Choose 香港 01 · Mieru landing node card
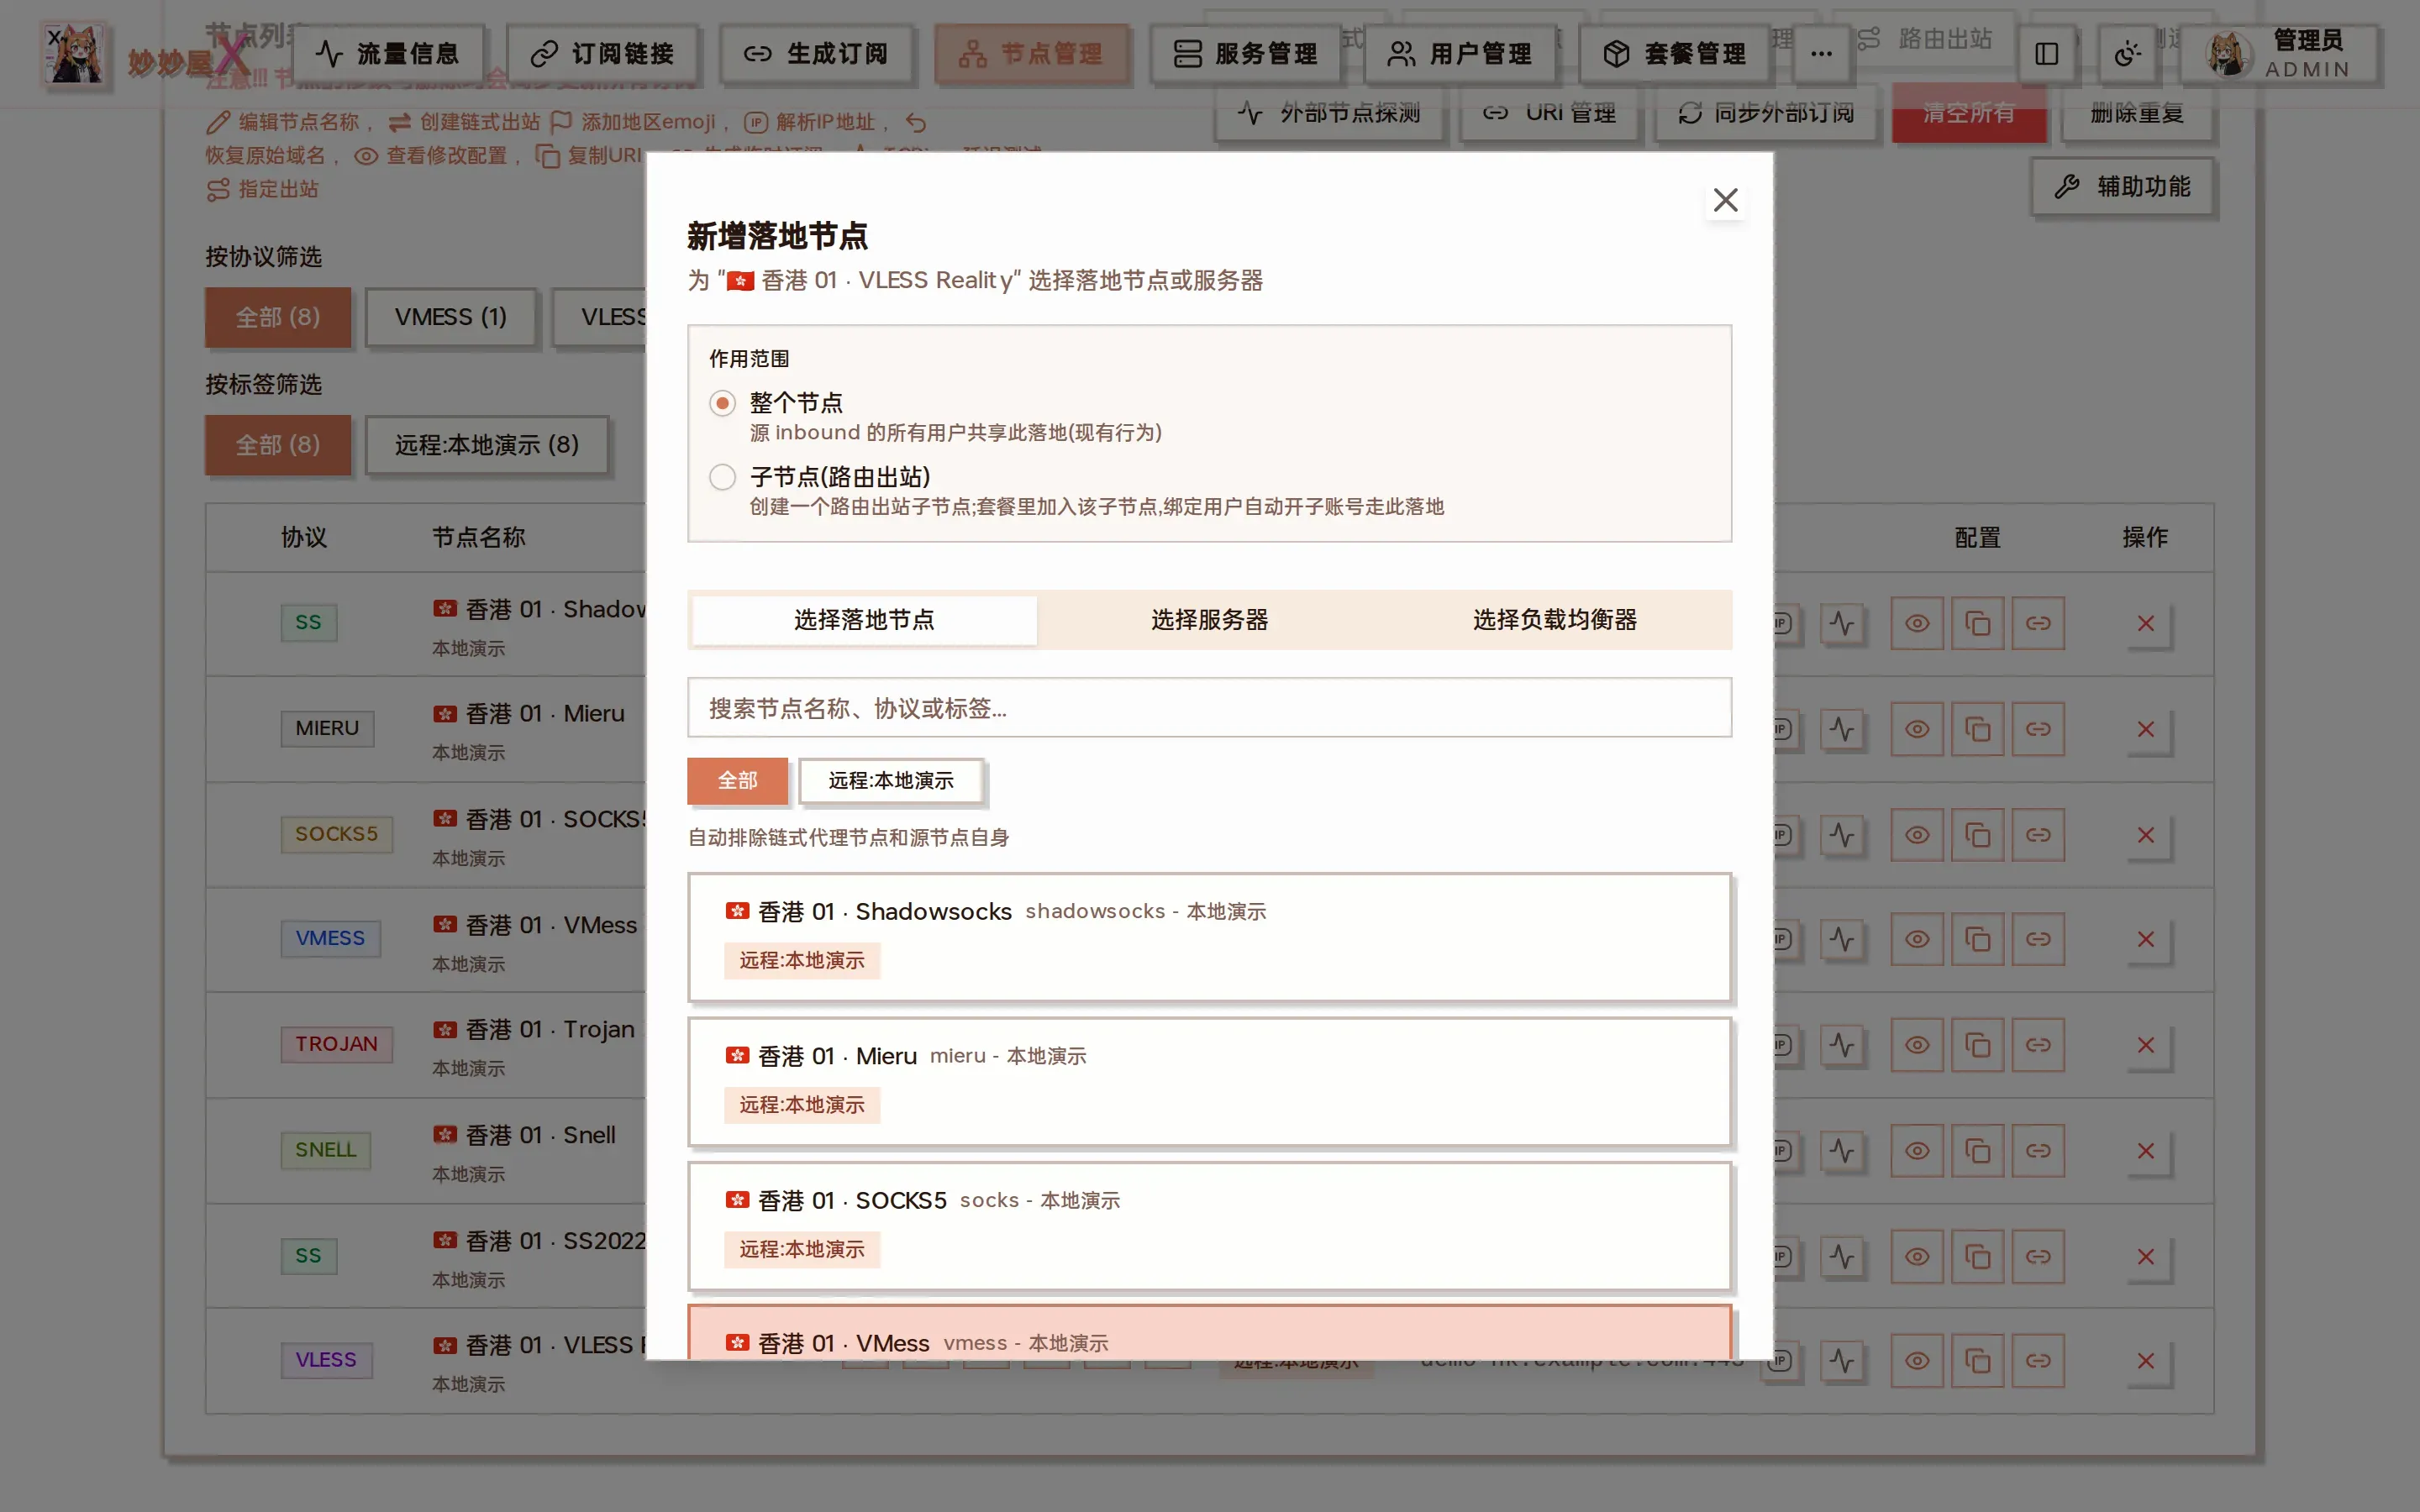Image resolution: width=2420 pixels, height=1512 pixels. tap(1209, 1081)
